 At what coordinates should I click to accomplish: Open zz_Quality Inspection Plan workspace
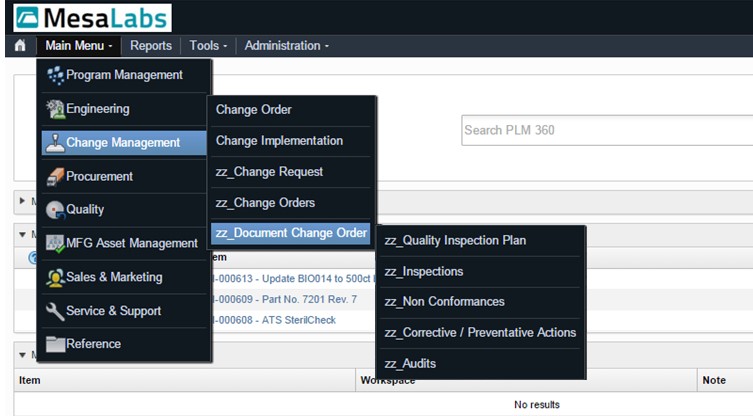click(480, 241)
